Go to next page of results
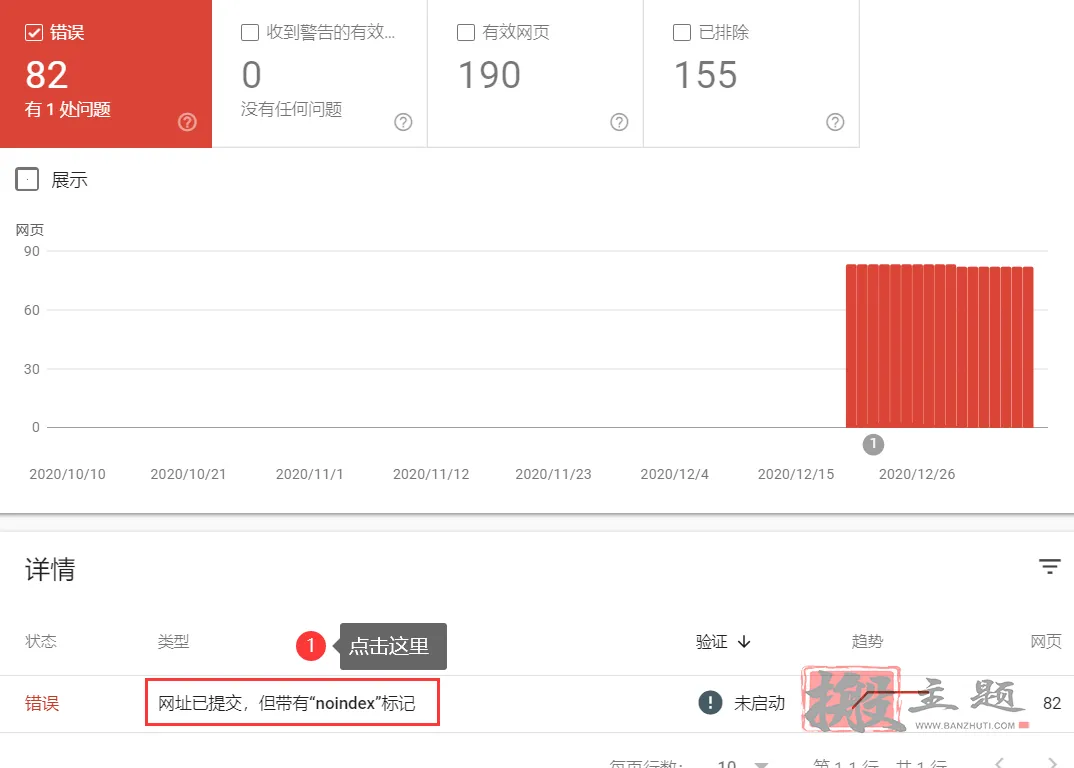This screenshot has width=1074, height=768. [x=1052, y=763]
